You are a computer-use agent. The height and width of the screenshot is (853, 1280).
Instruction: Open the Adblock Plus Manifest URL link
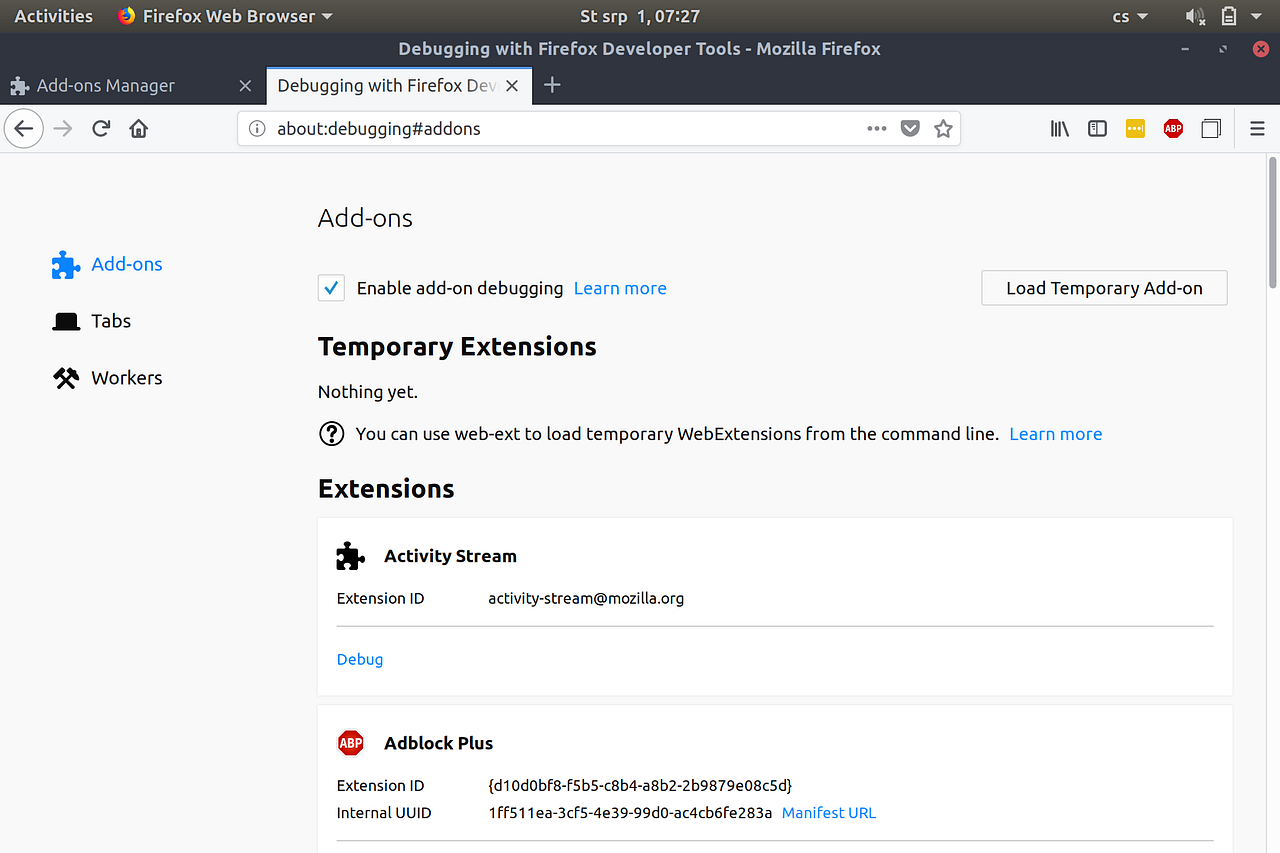pos(828,813)
